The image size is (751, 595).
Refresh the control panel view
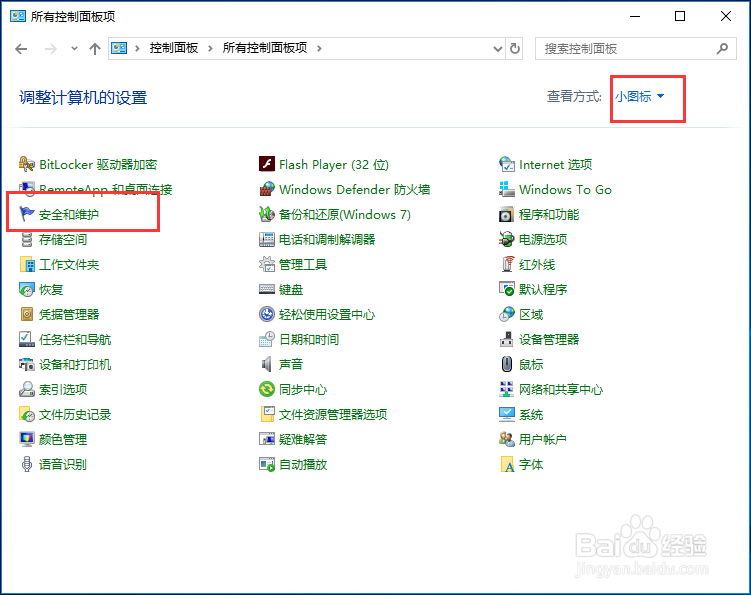(514, 48)
